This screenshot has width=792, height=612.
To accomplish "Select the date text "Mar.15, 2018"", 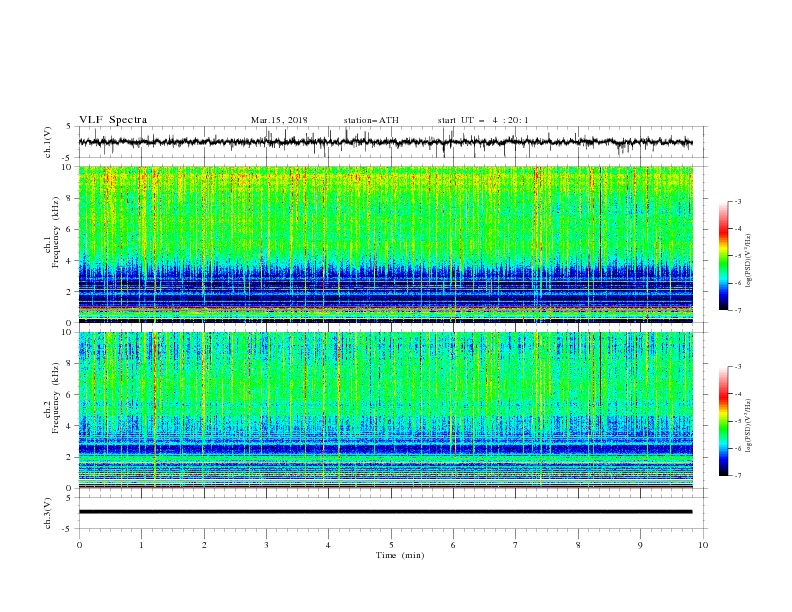I will coord(279,120).
